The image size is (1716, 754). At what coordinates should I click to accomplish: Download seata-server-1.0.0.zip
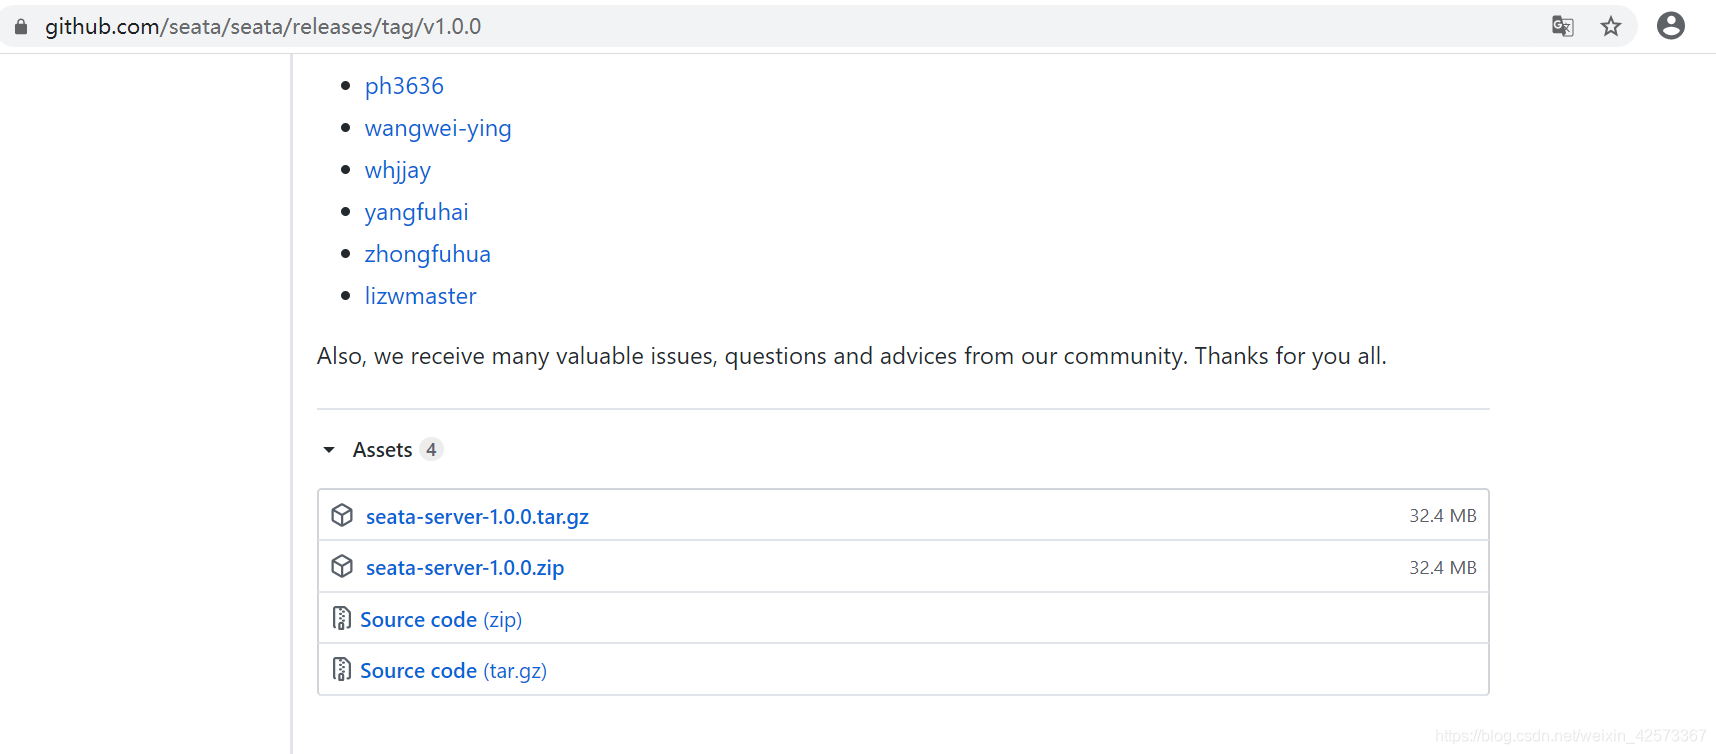(465, 568)
